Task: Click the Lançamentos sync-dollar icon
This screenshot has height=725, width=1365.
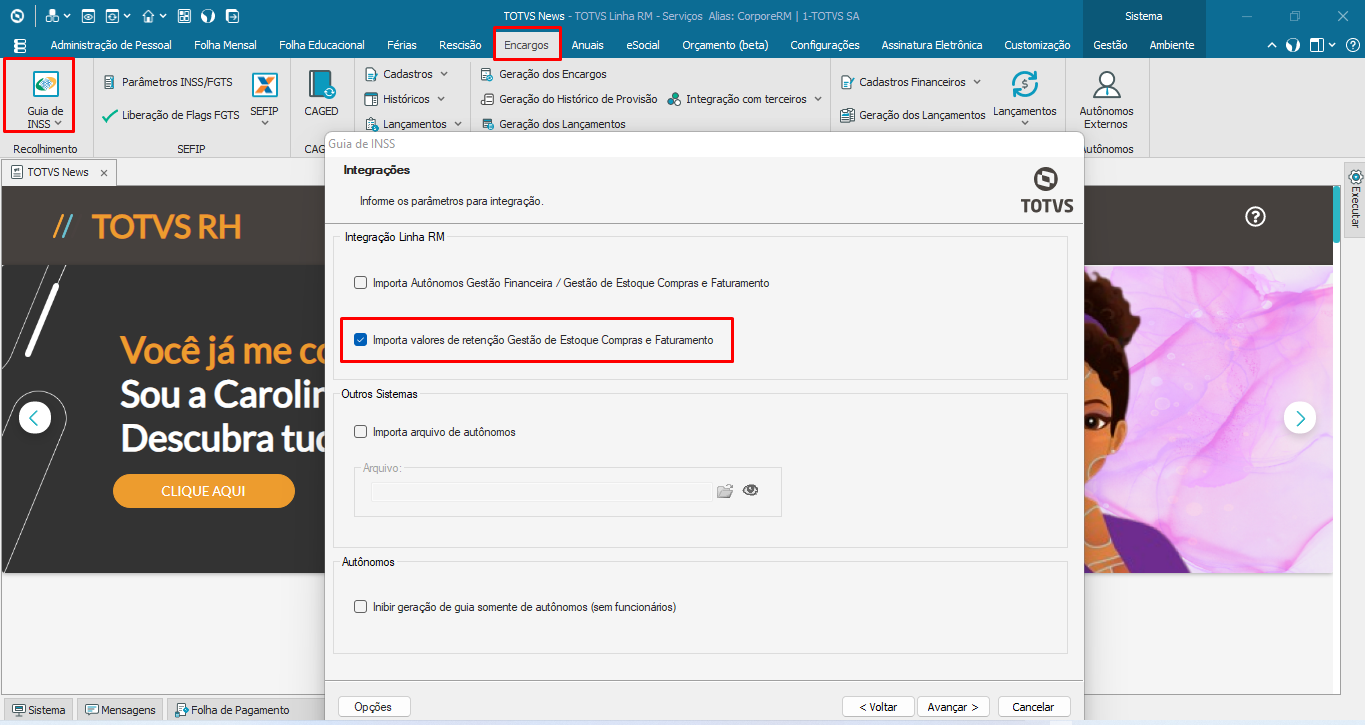Action: [x=1024, y=85]
